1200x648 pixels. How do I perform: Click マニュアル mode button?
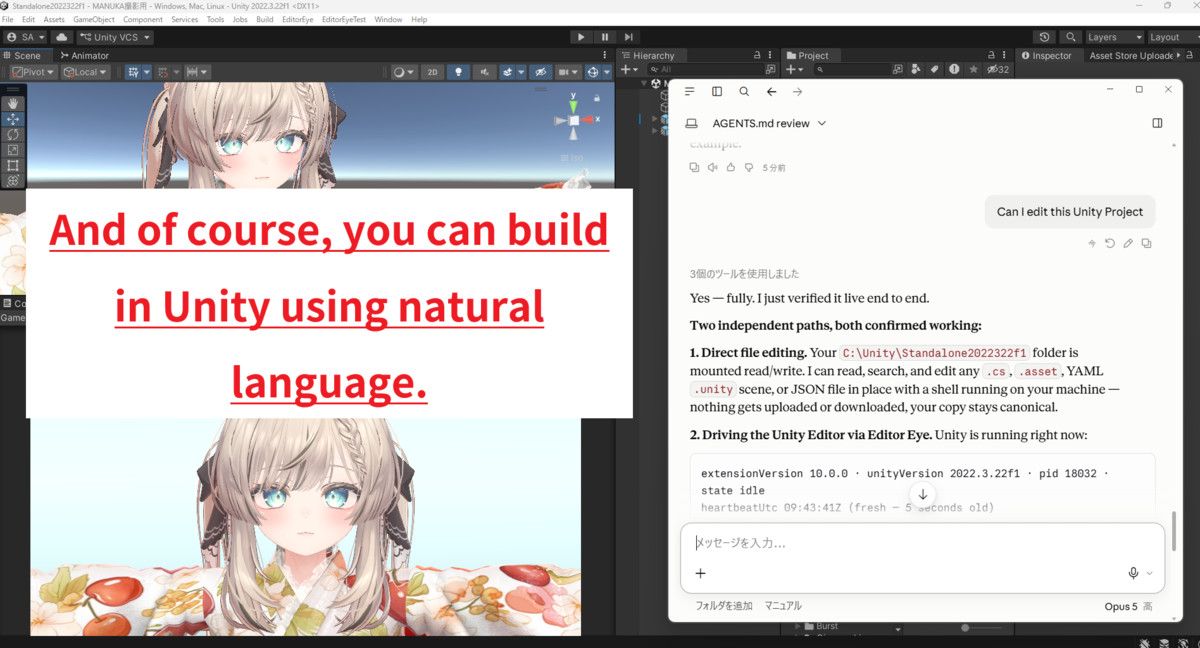(783, 606)
